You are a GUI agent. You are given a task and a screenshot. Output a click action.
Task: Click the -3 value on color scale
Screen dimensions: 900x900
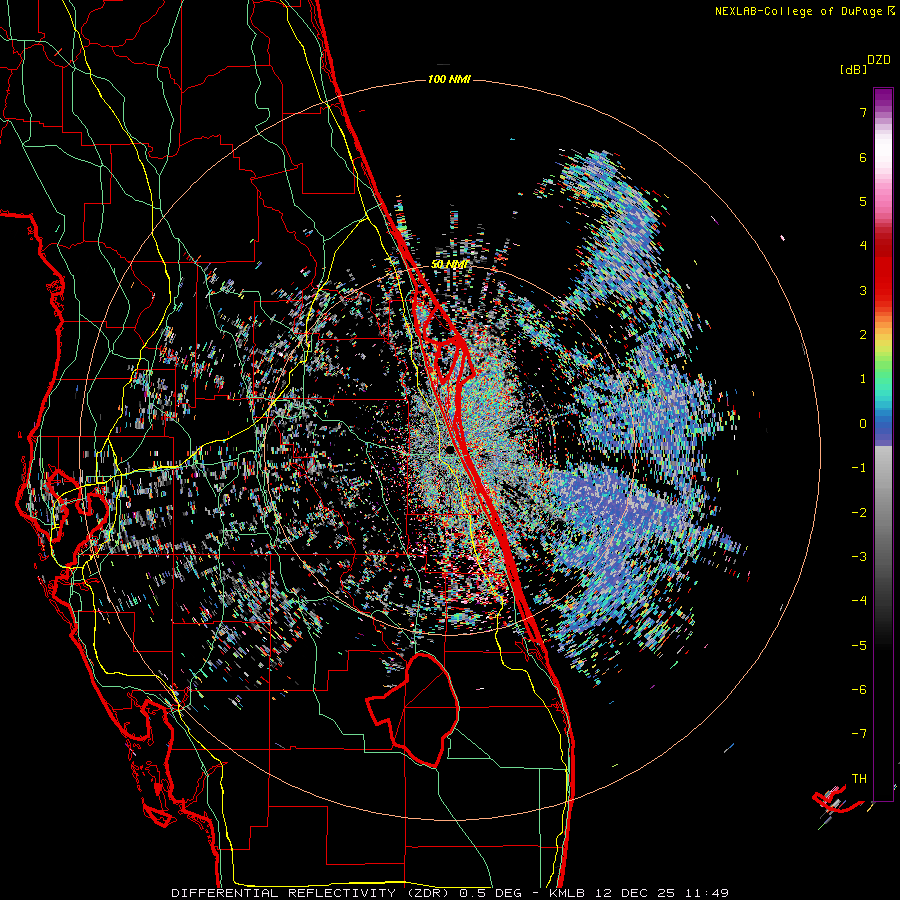point(859,557)
